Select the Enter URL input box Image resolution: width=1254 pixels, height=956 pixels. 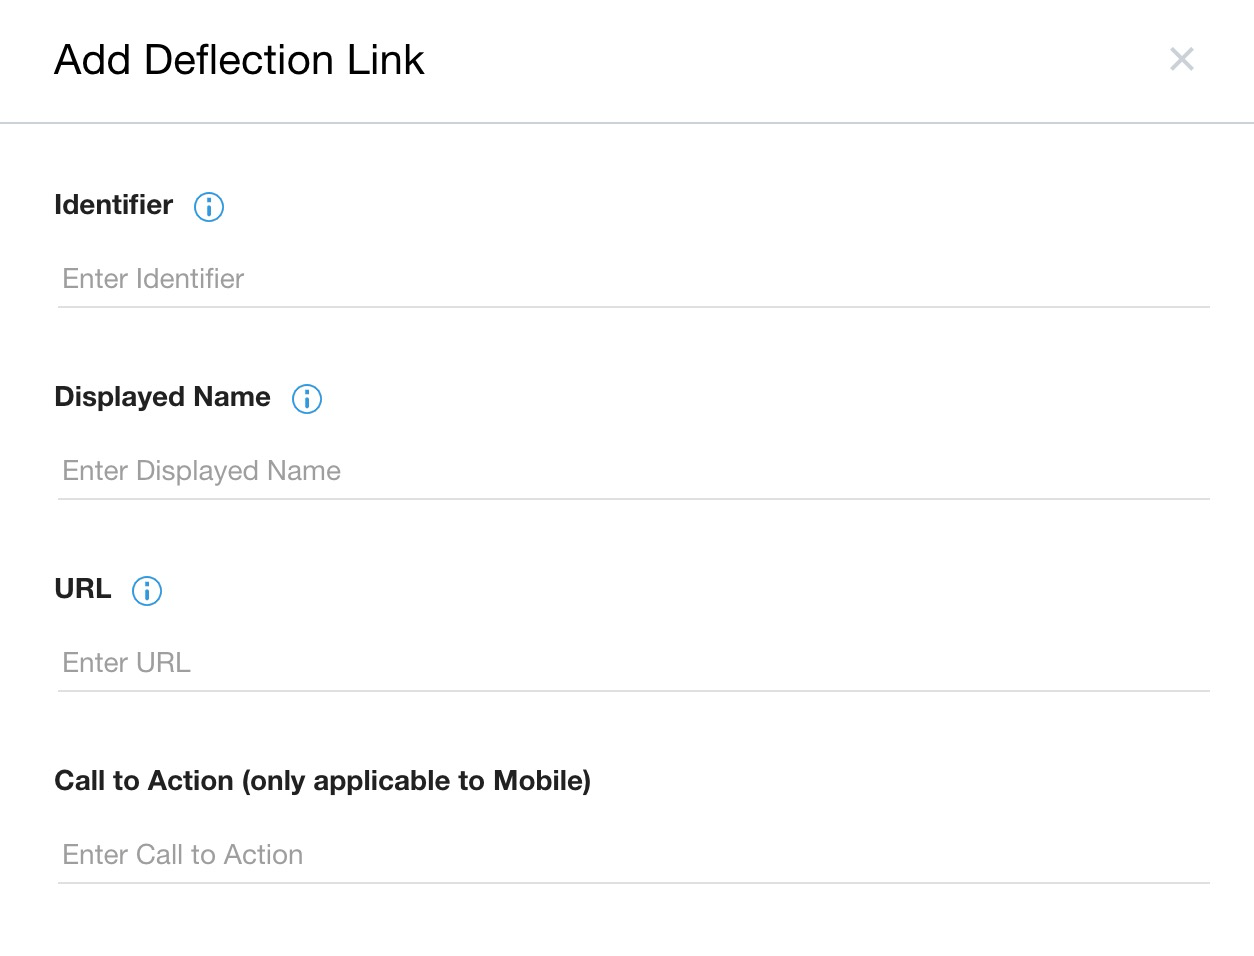tap(633, 663)
